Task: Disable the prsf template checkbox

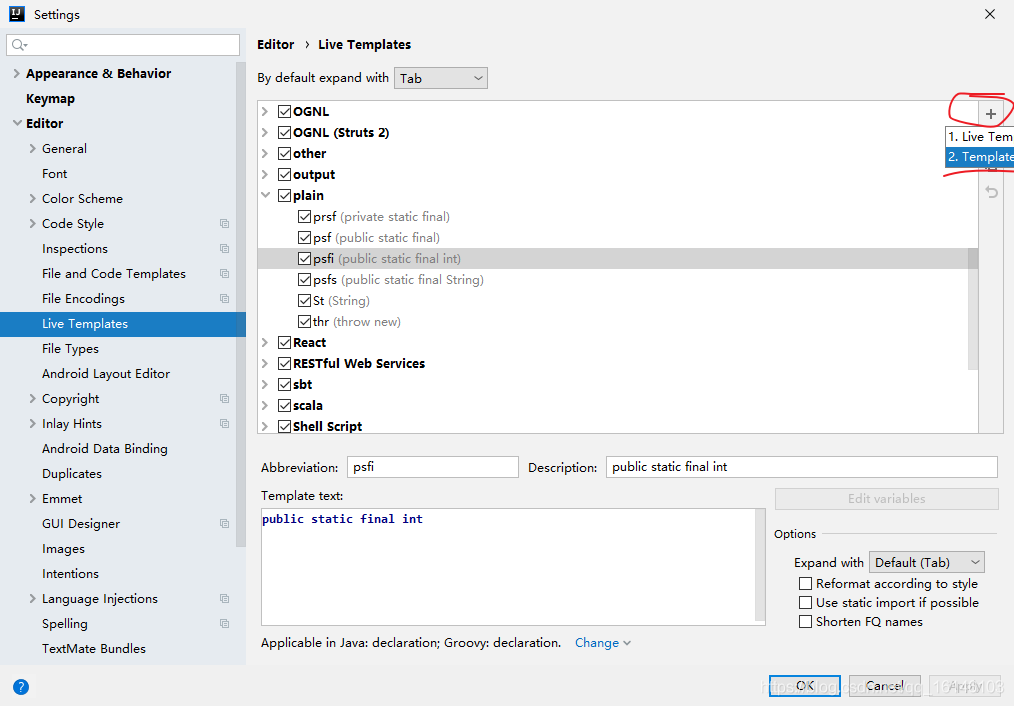Action: 305,217
